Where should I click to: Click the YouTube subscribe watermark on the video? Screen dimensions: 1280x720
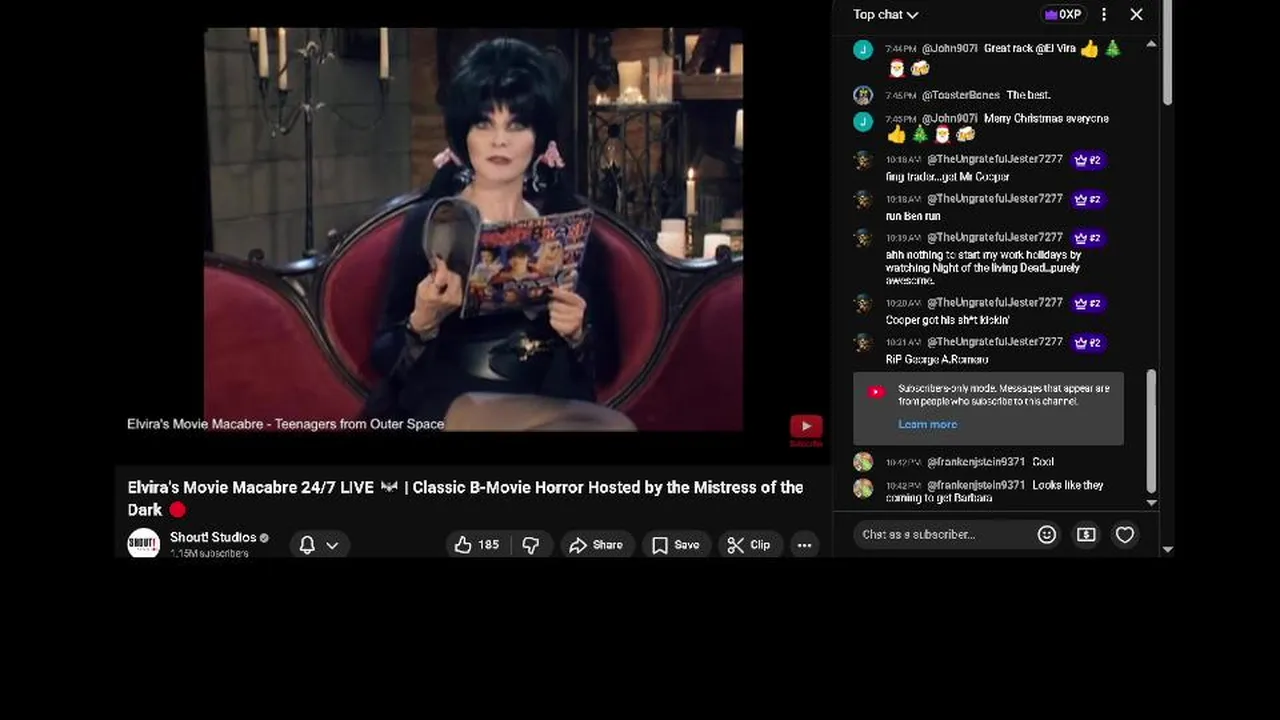coord(806,430)
